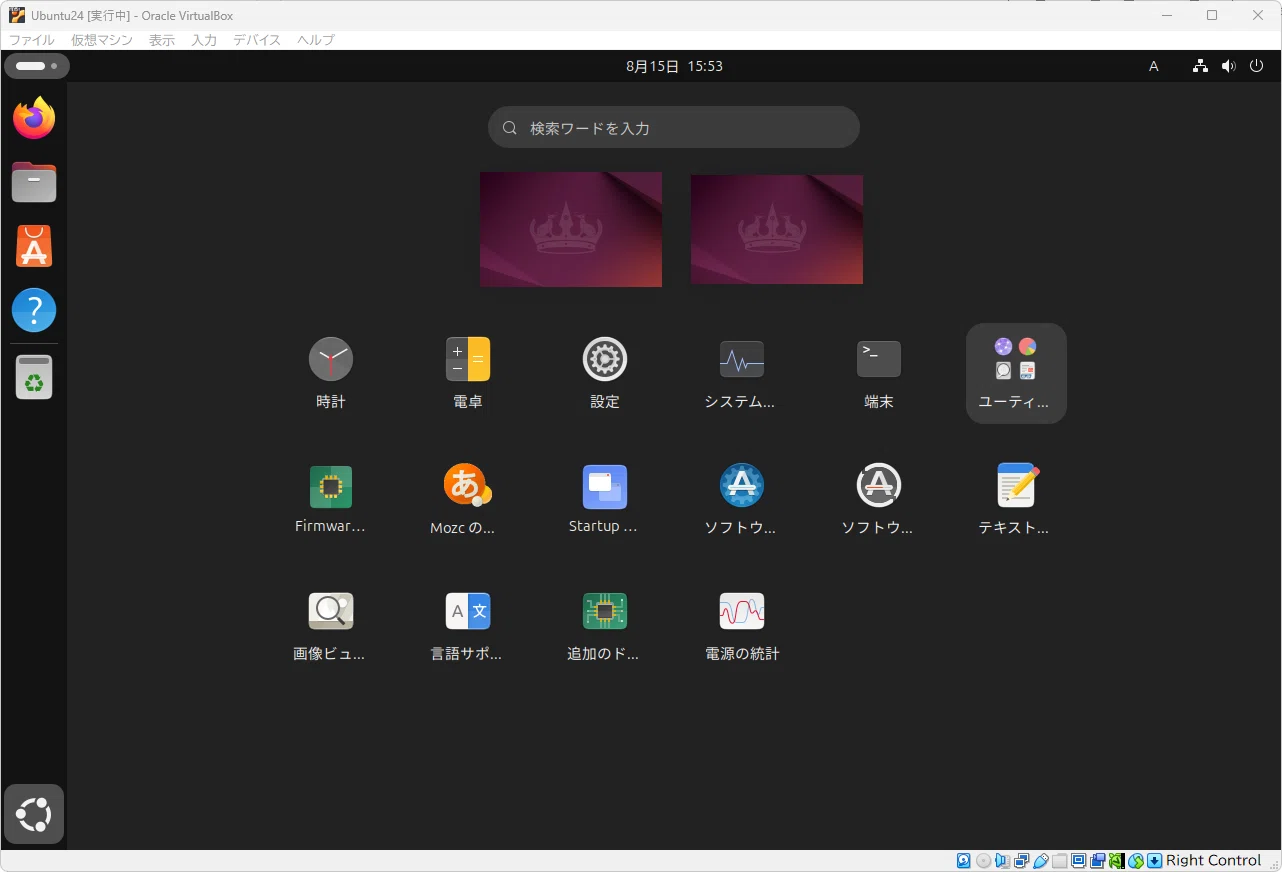Open the 仮想マシン menu
Screen dimensions: 1282x872
(x=101, y=40)
